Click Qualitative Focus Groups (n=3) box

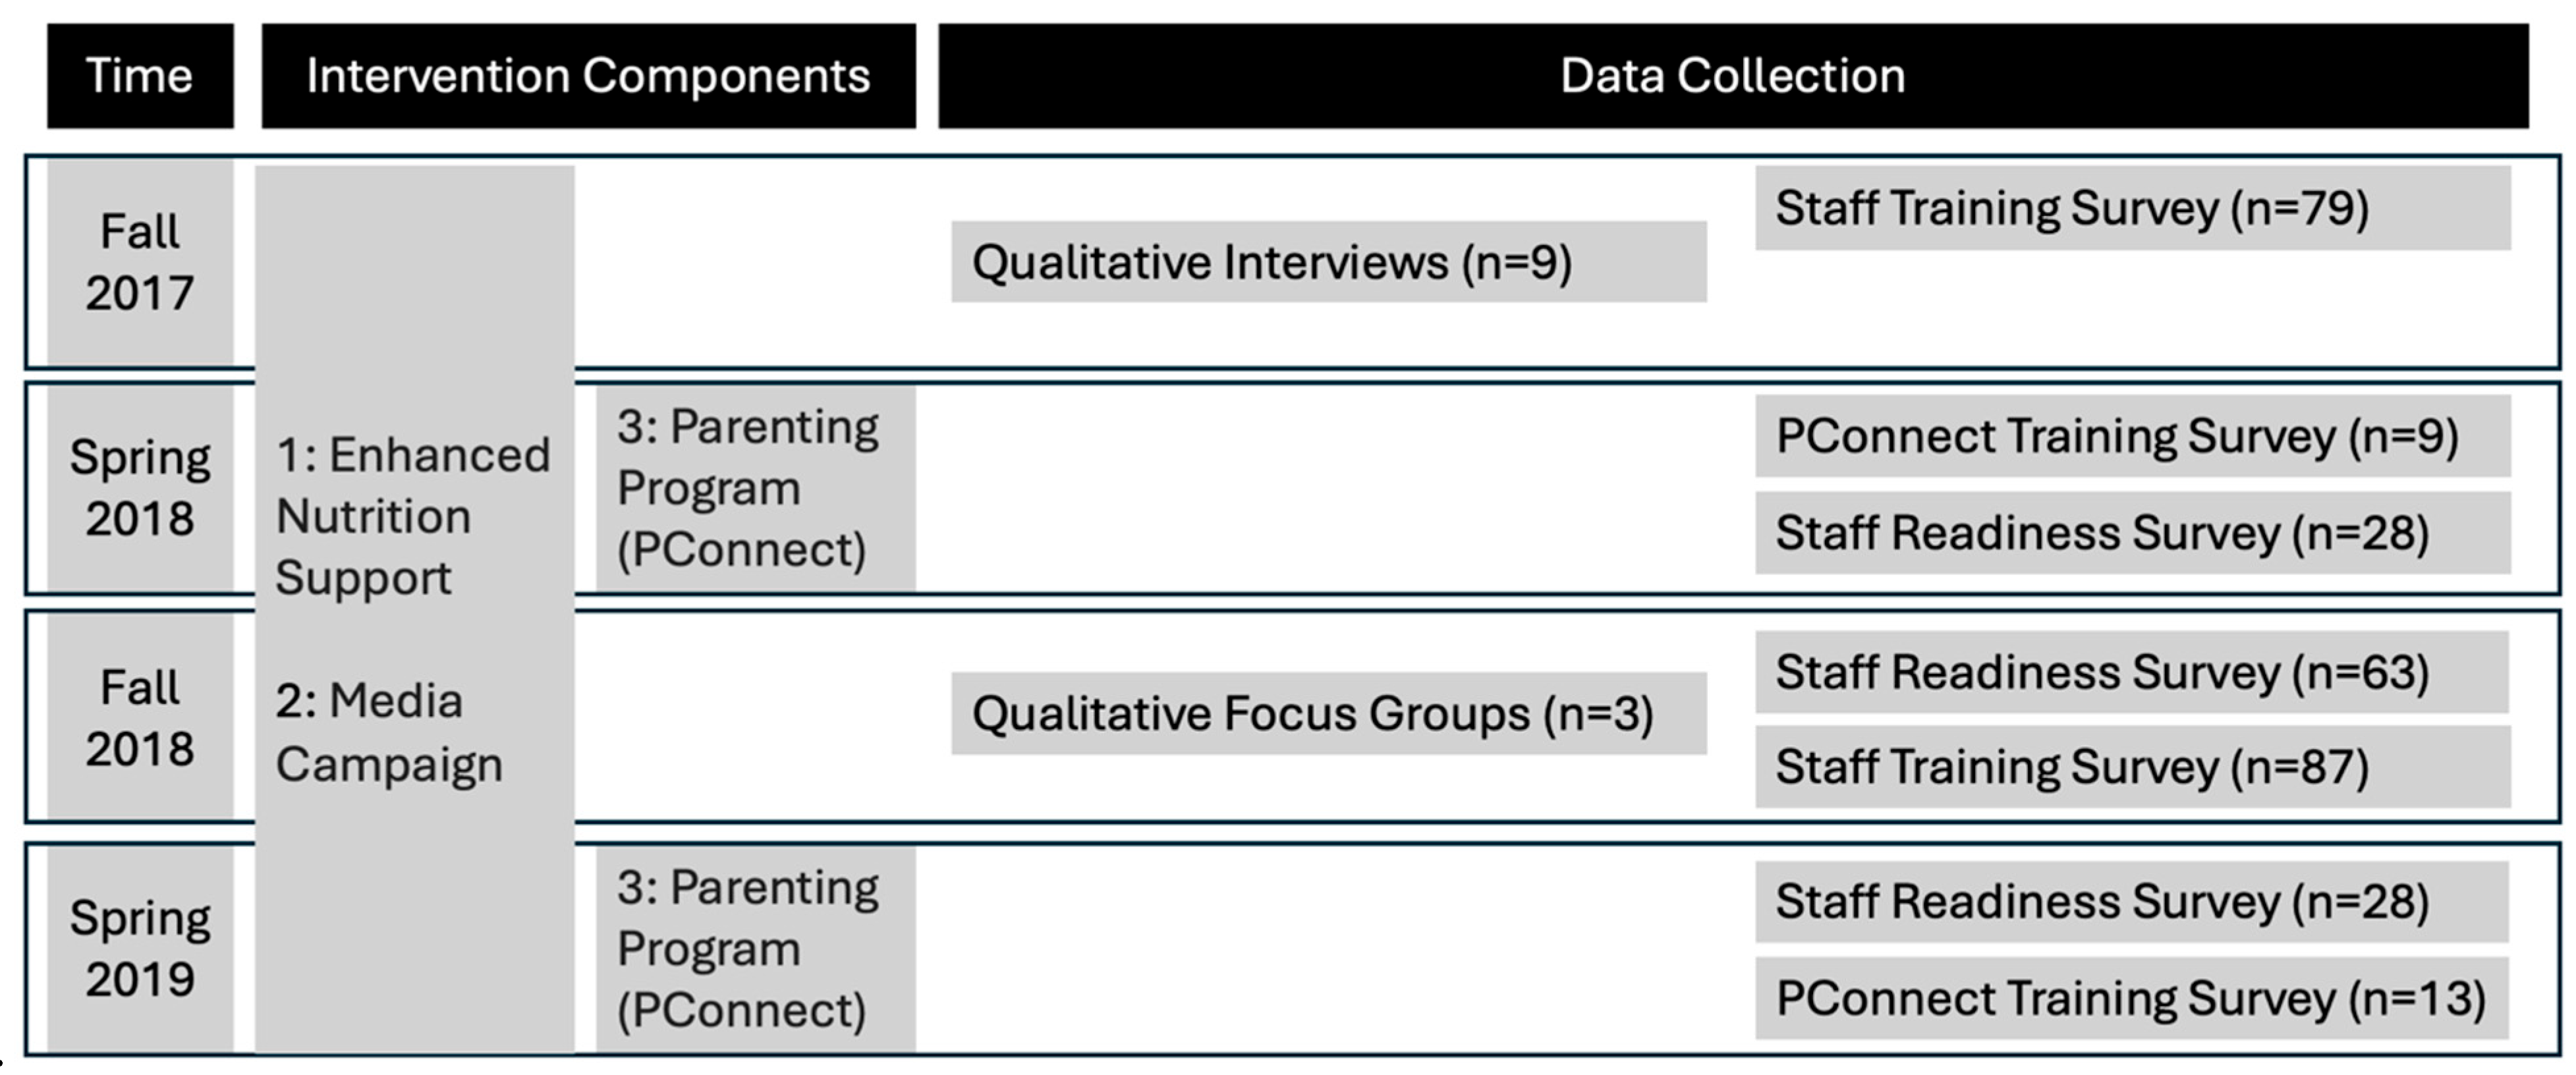(1329, 713)
